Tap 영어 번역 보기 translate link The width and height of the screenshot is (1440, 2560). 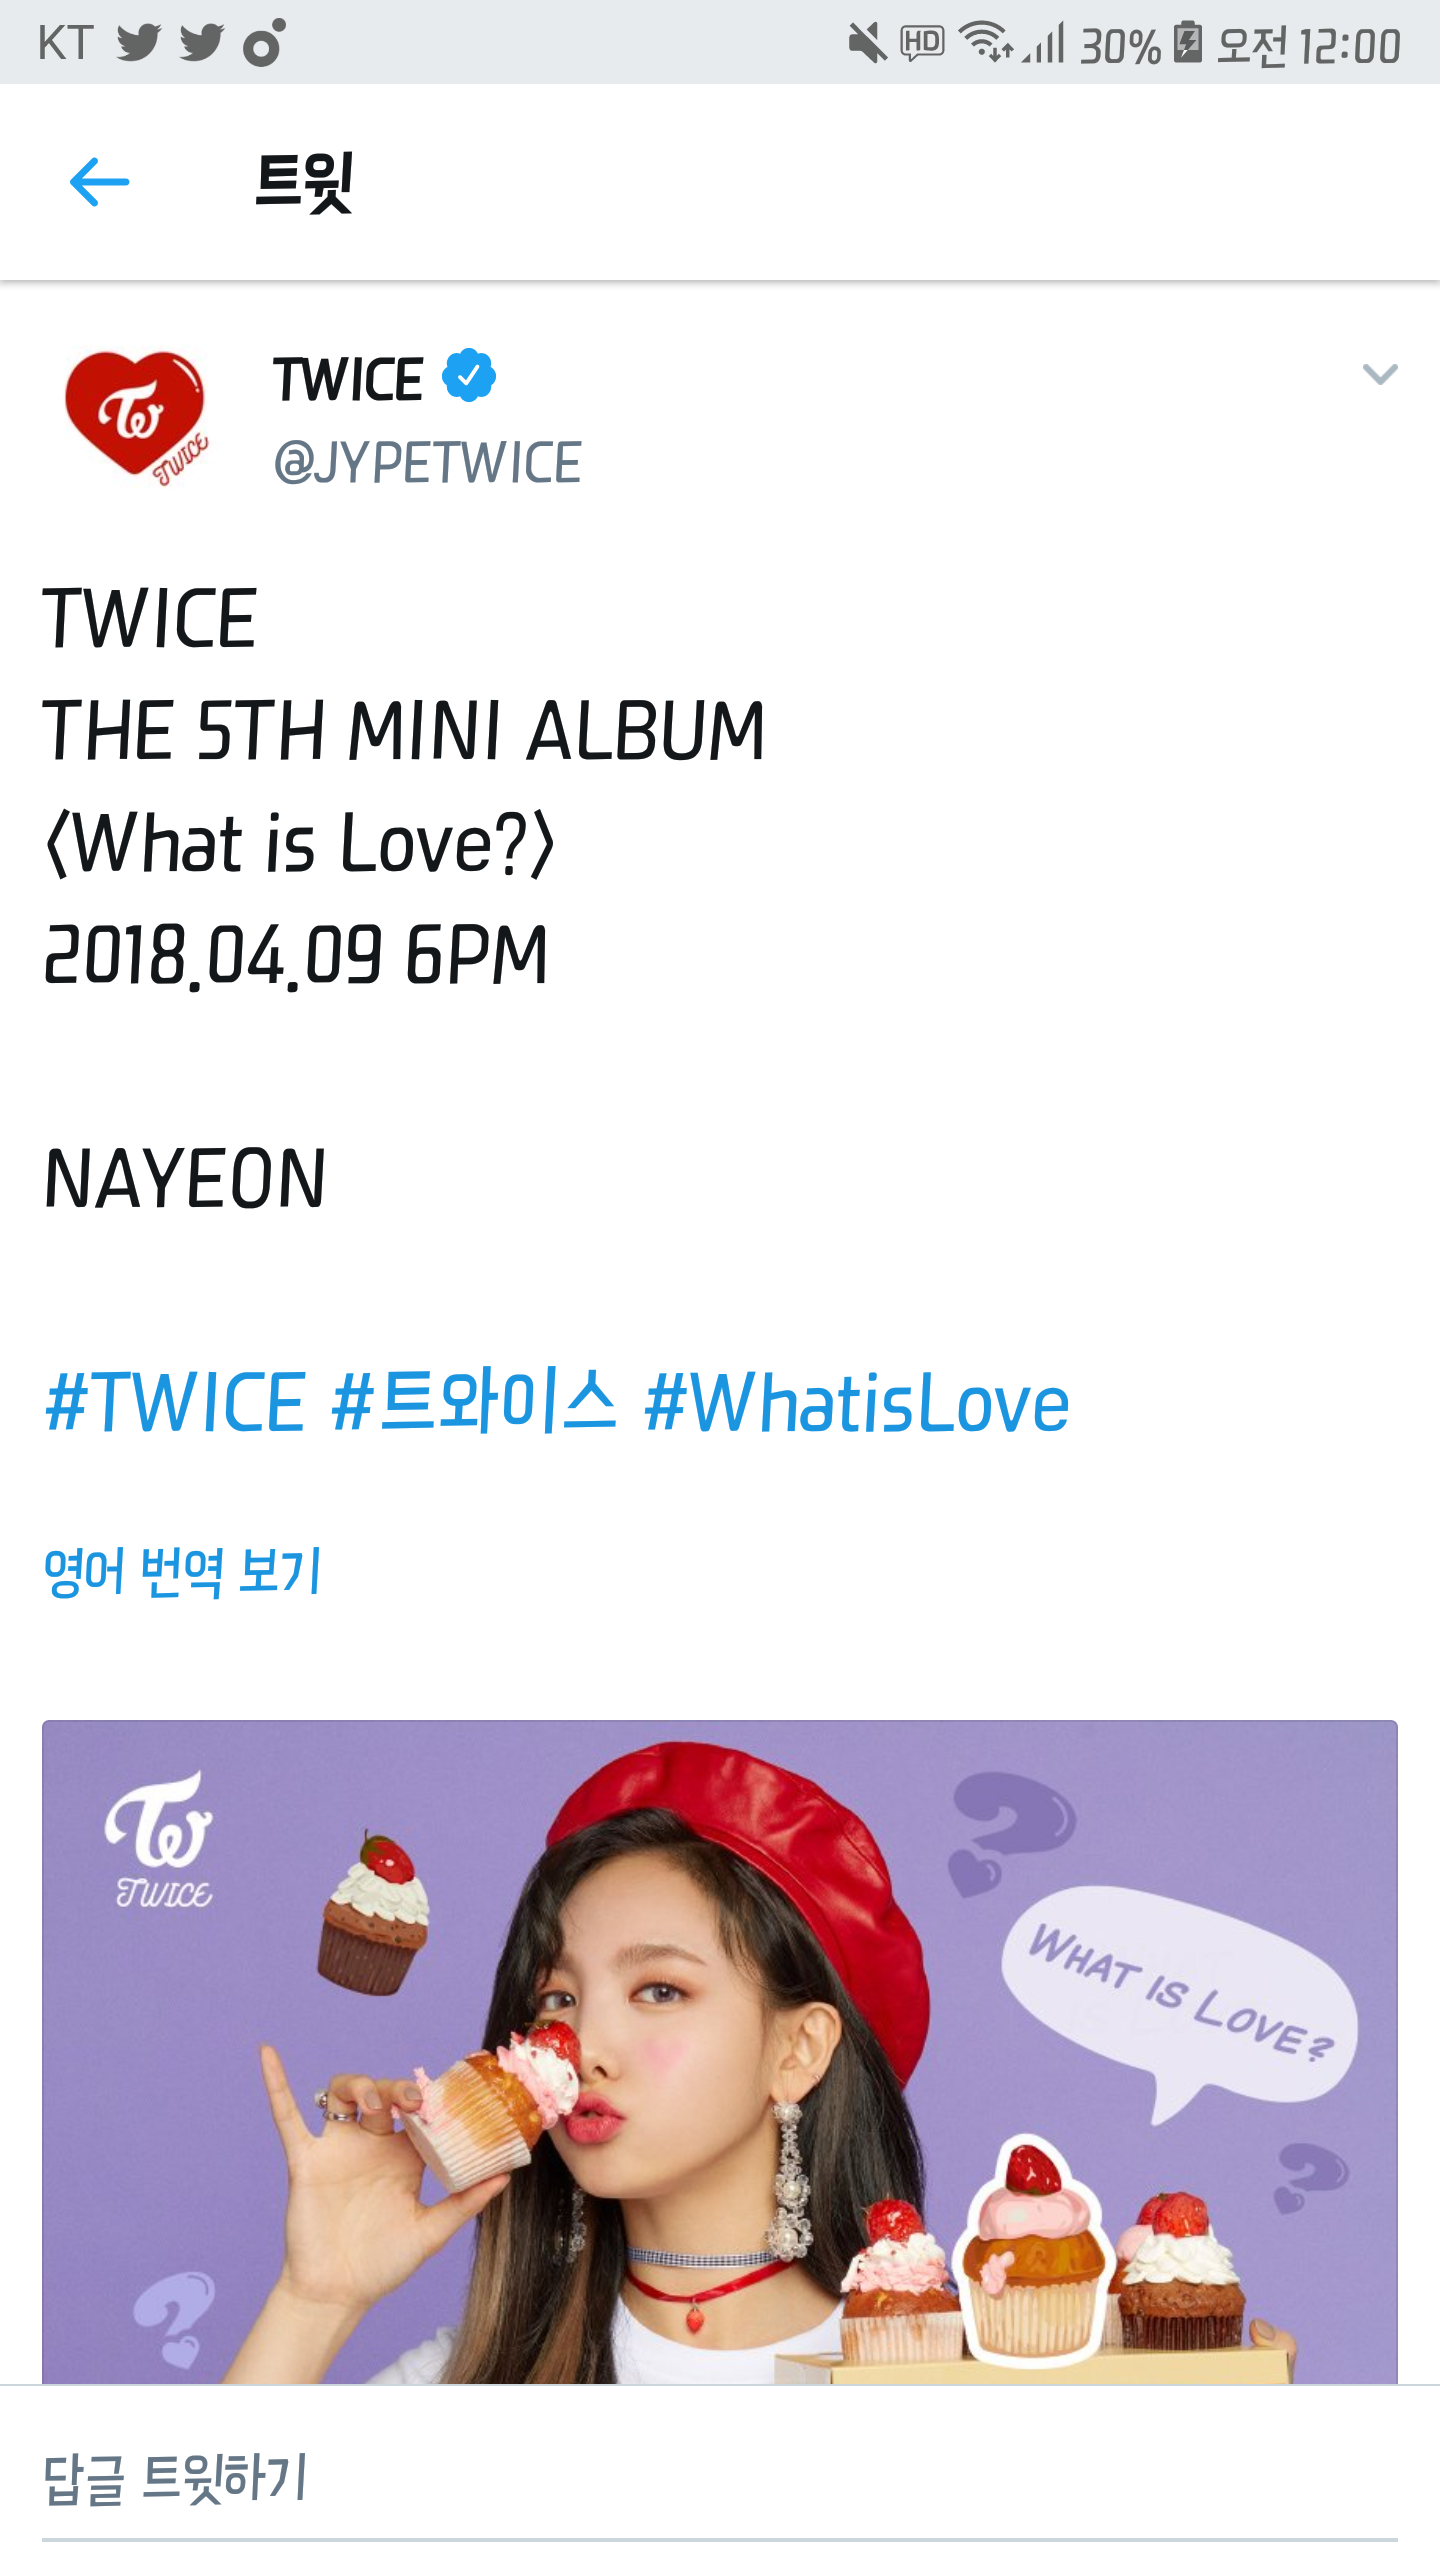[x=182, y=1571]
